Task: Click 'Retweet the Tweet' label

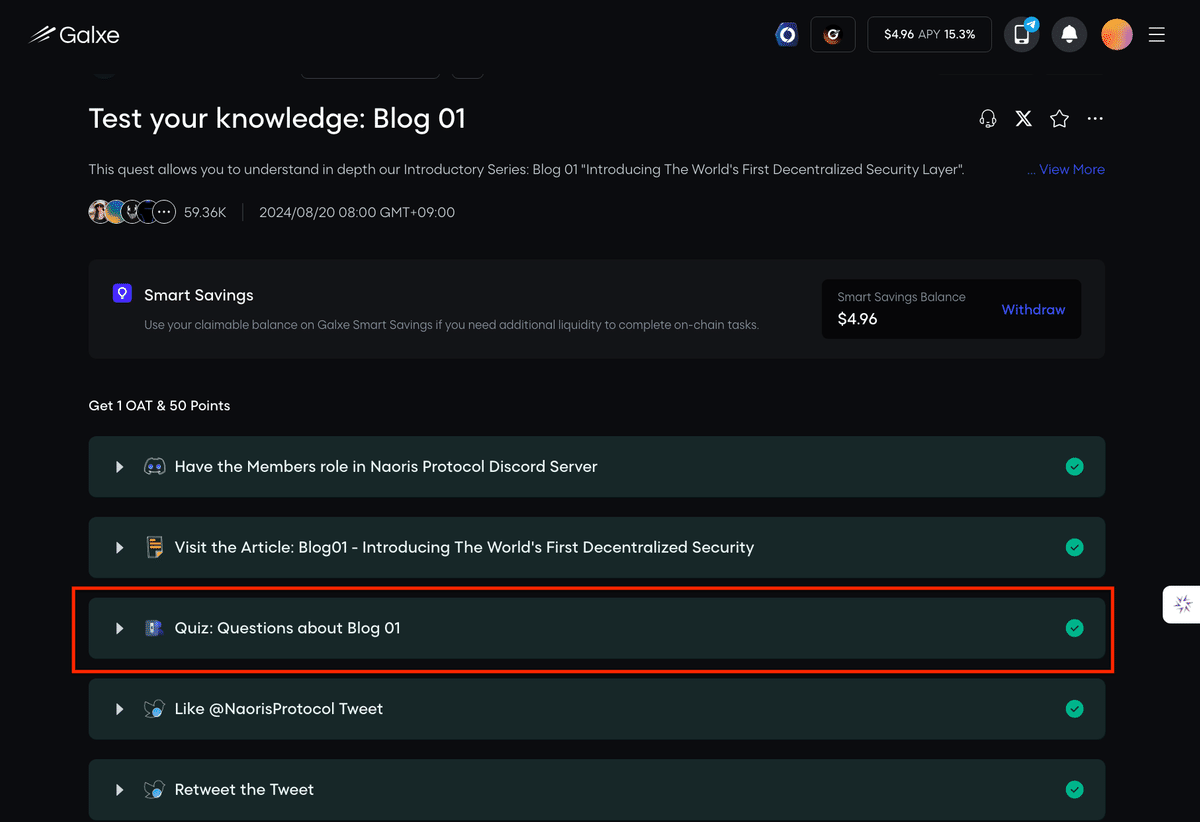Action: pyautogui.click(x=244, y=790)
